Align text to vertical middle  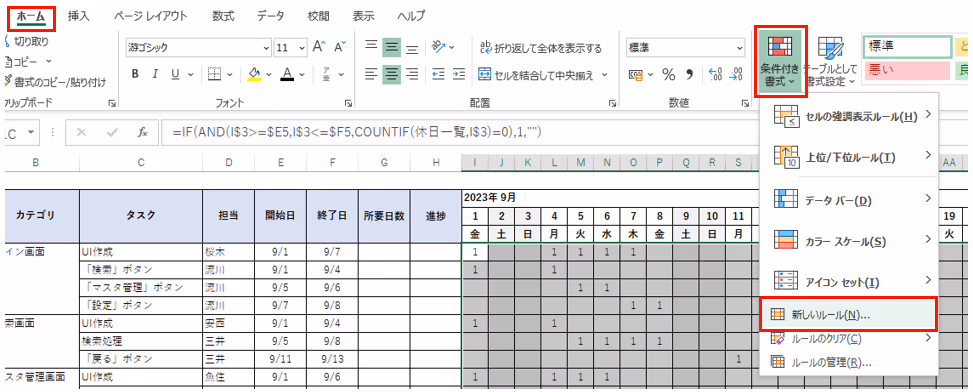click(x=391, y=47)
